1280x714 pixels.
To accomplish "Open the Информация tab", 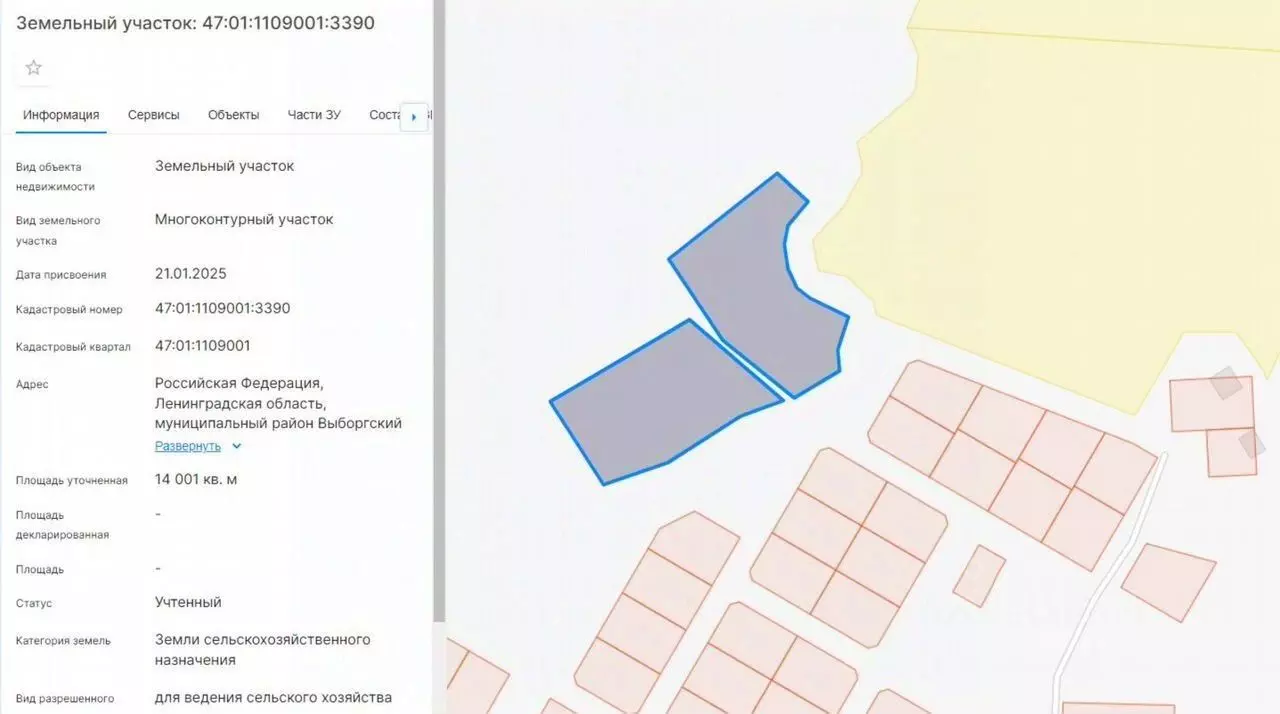I will 61,115.
